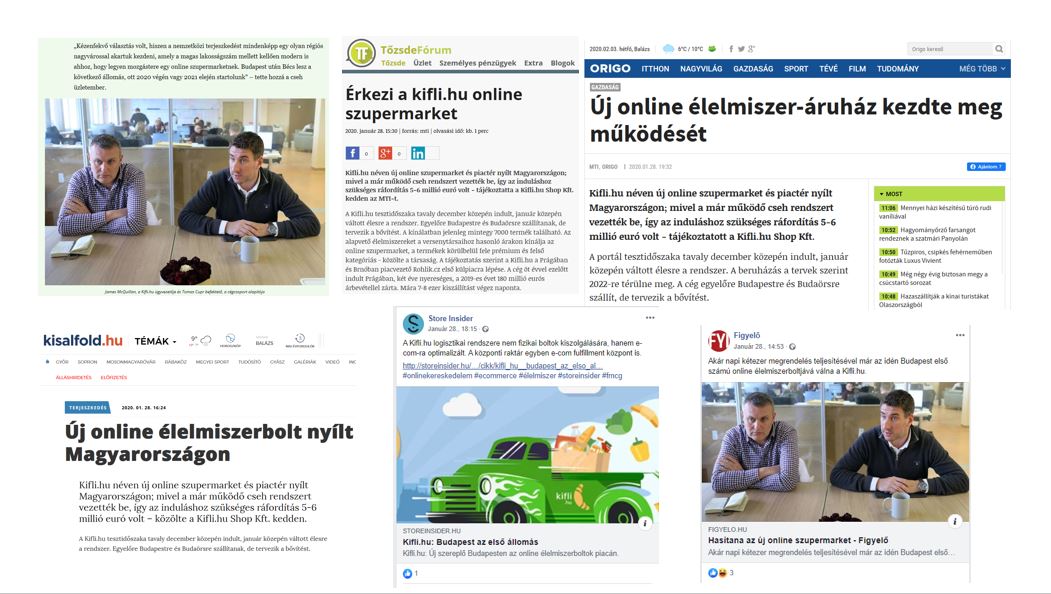Open the 10:49 Még négy évig news item
Viewport: 1051px width, 594px height.
click(934, 278)
